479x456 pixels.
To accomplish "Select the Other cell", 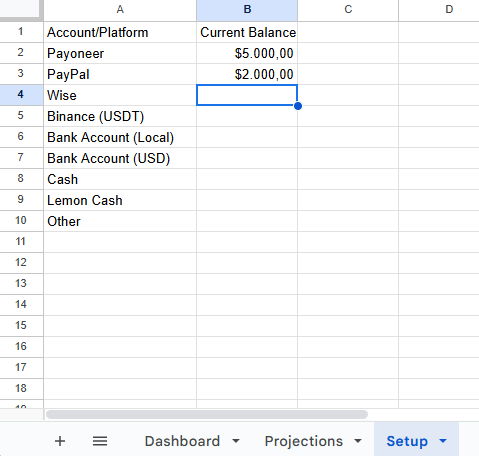I will pyautogui.click(x=120, y=221).
